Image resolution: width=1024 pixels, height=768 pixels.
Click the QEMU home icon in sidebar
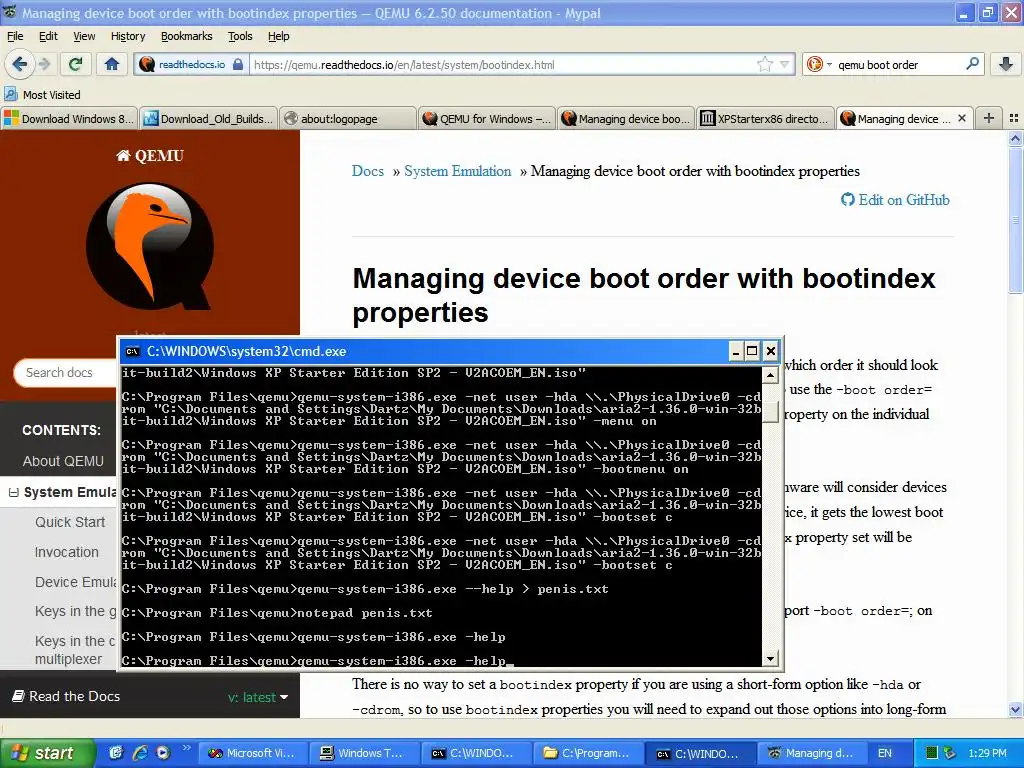click(123, 155)
